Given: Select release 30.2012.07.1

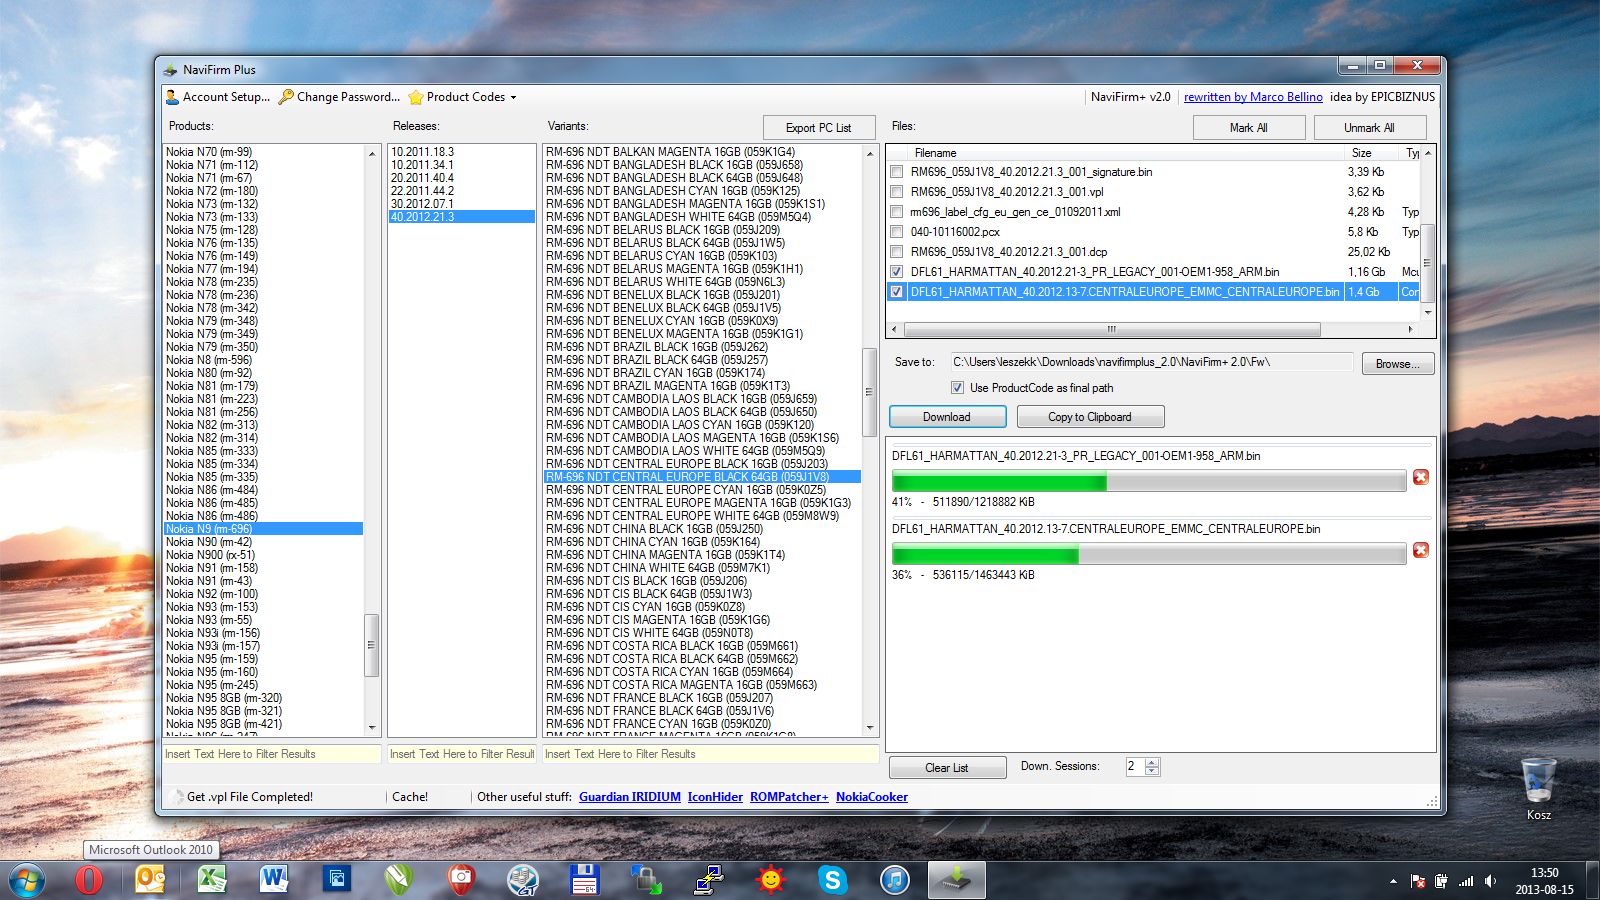Looking at the screenshot, I should pos(422,204).
